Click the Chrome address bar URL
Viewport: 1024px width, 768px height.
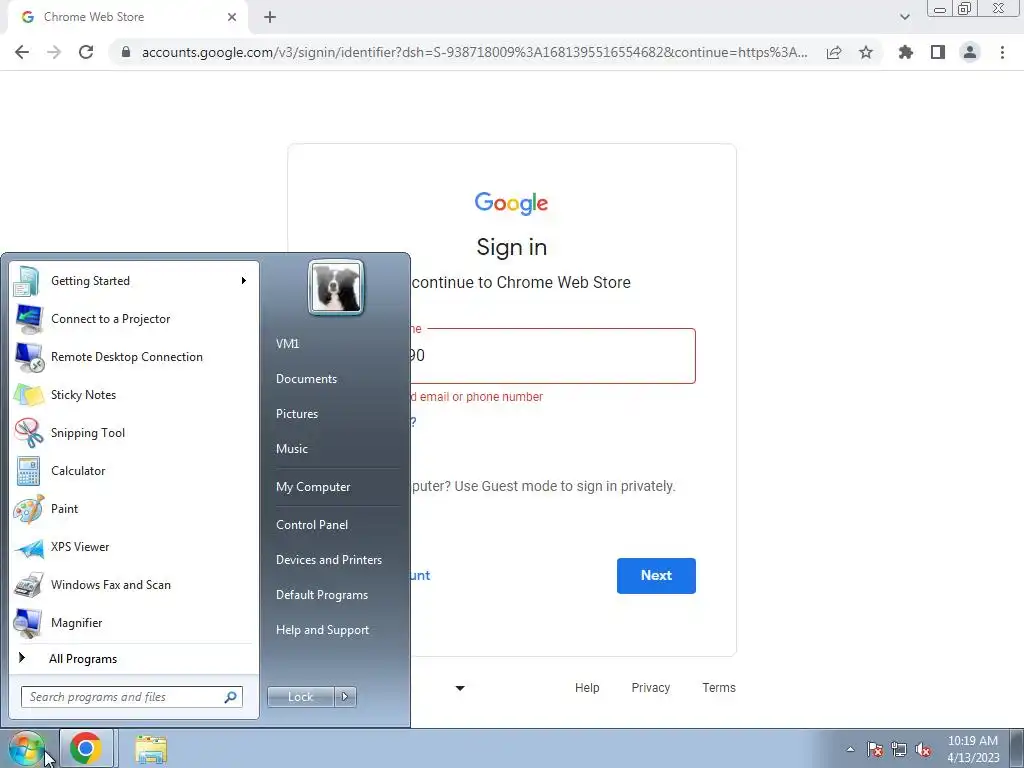tap(475, 52)
